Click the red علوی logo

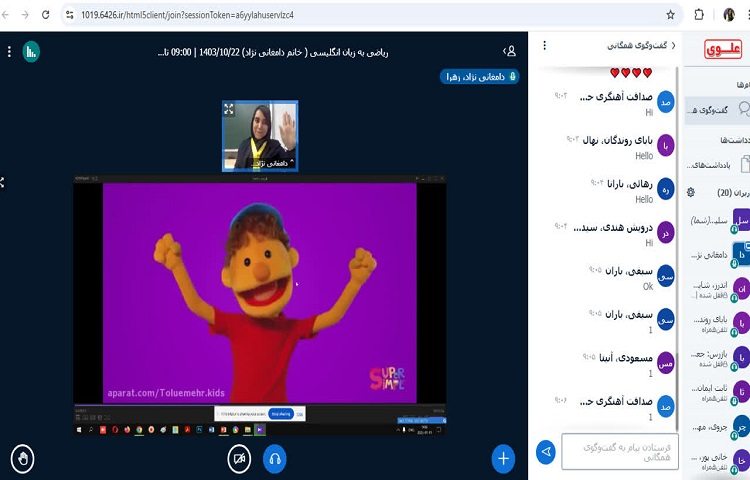pos(723,49)
